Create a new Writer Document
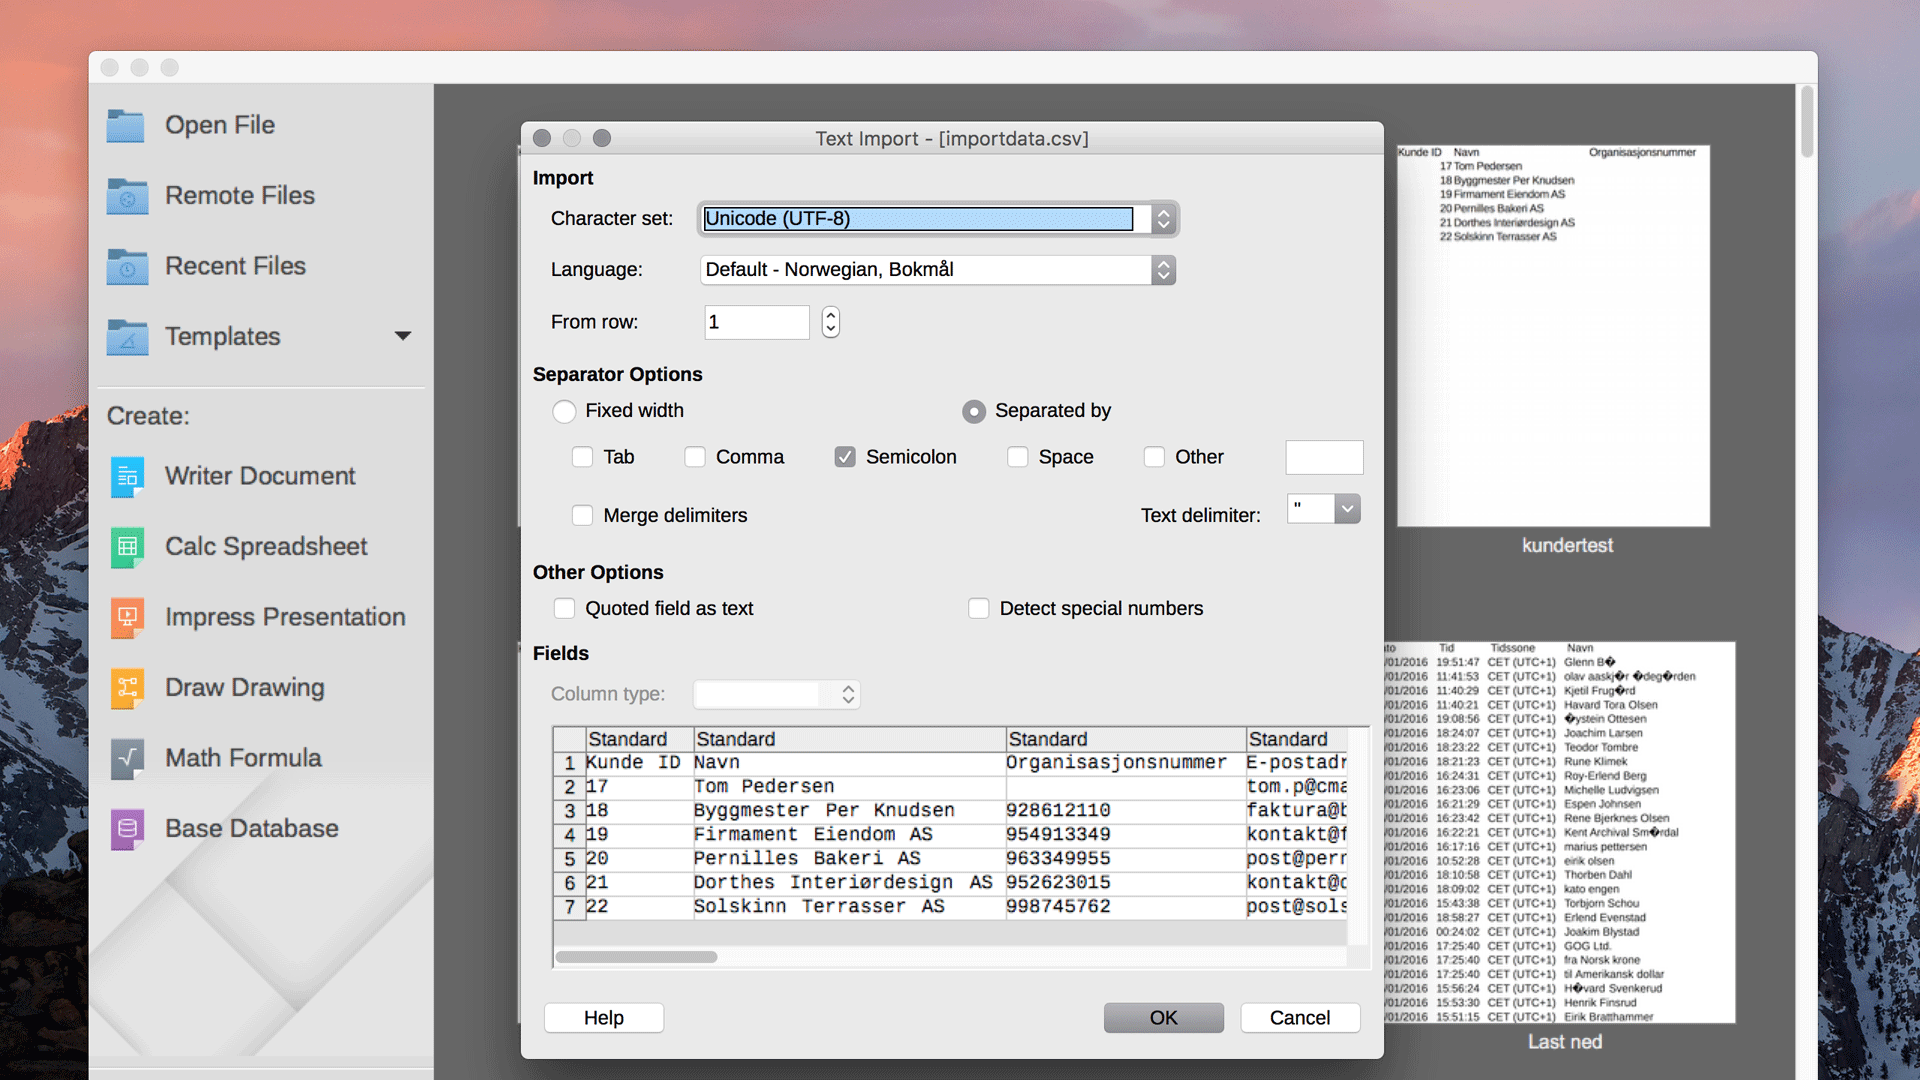Image resolution: width=1920 pixels, height=1080 pixels. tap(259, 476)
